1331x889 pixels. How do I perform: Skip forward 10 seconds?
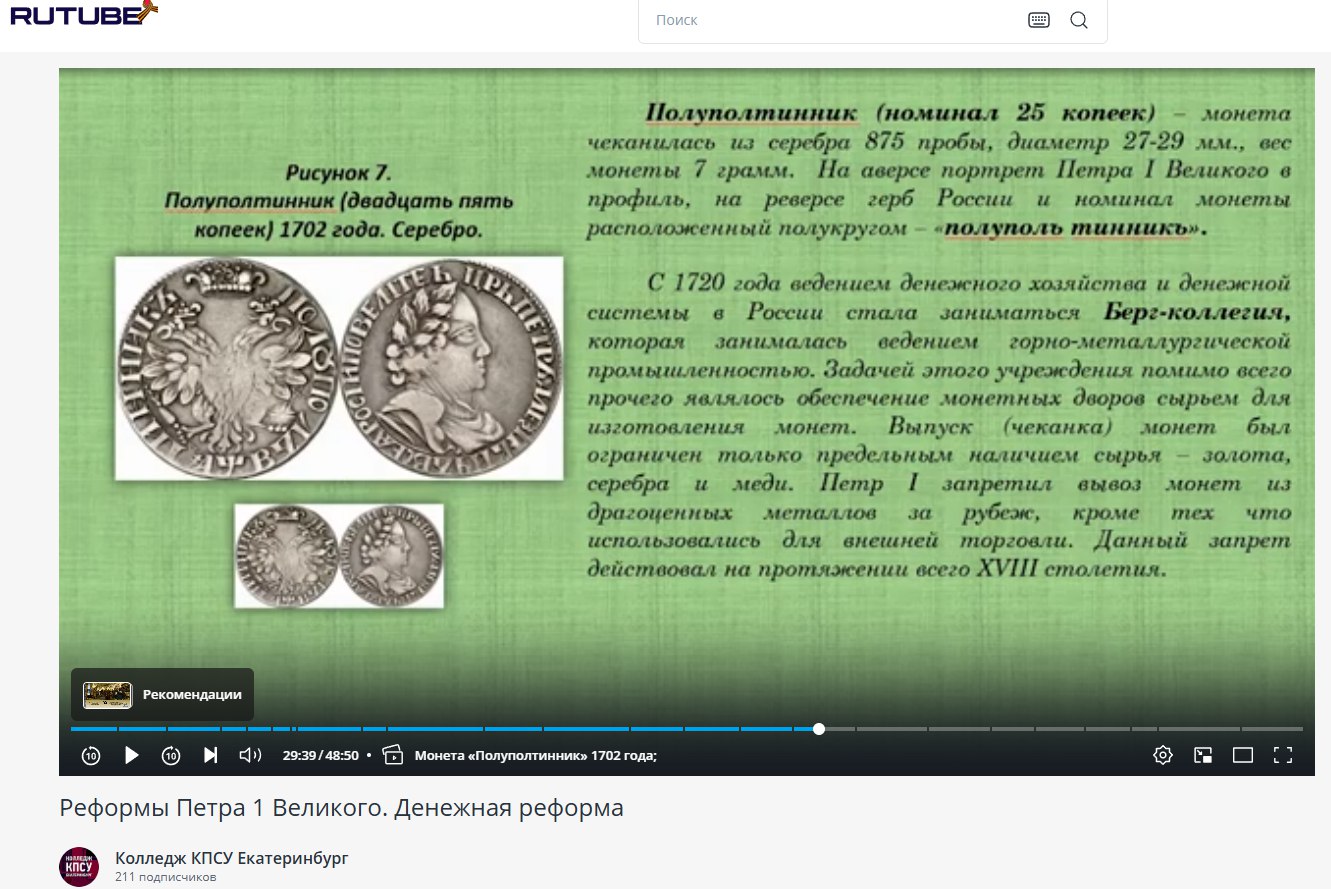click(171, 755)
